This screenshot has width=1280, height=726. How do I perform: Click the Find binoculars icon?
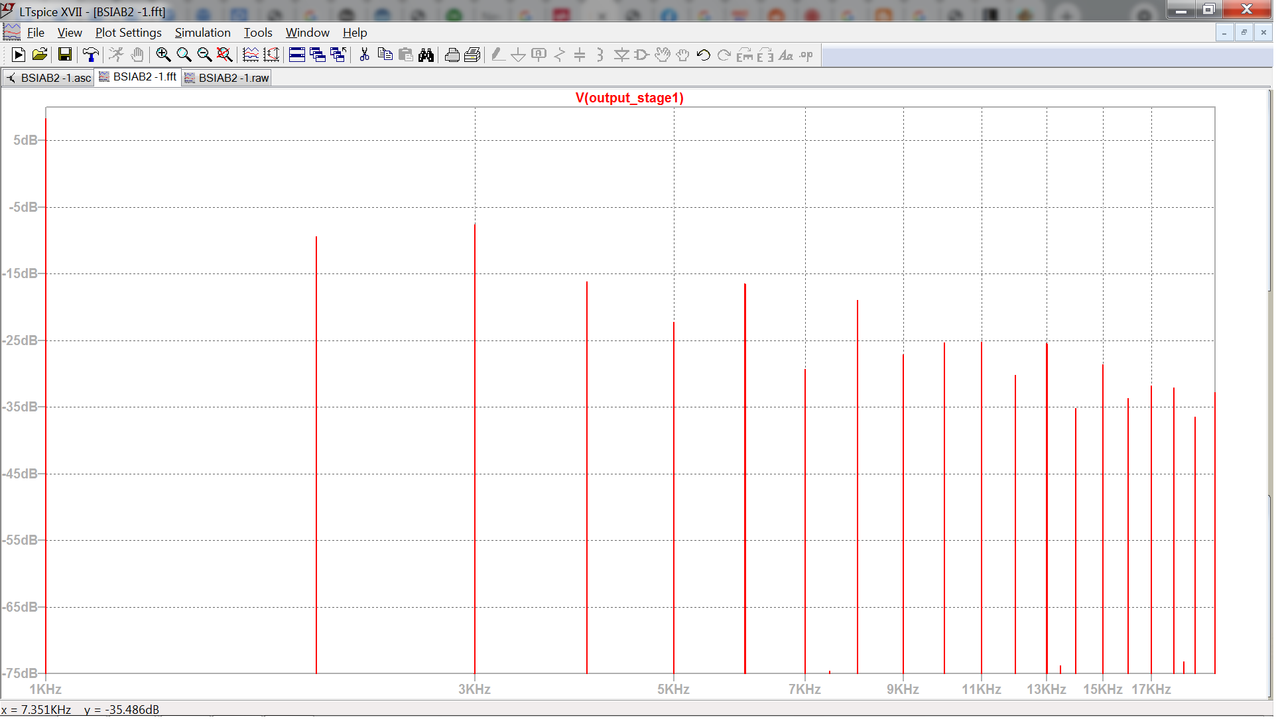coord(427,55)
